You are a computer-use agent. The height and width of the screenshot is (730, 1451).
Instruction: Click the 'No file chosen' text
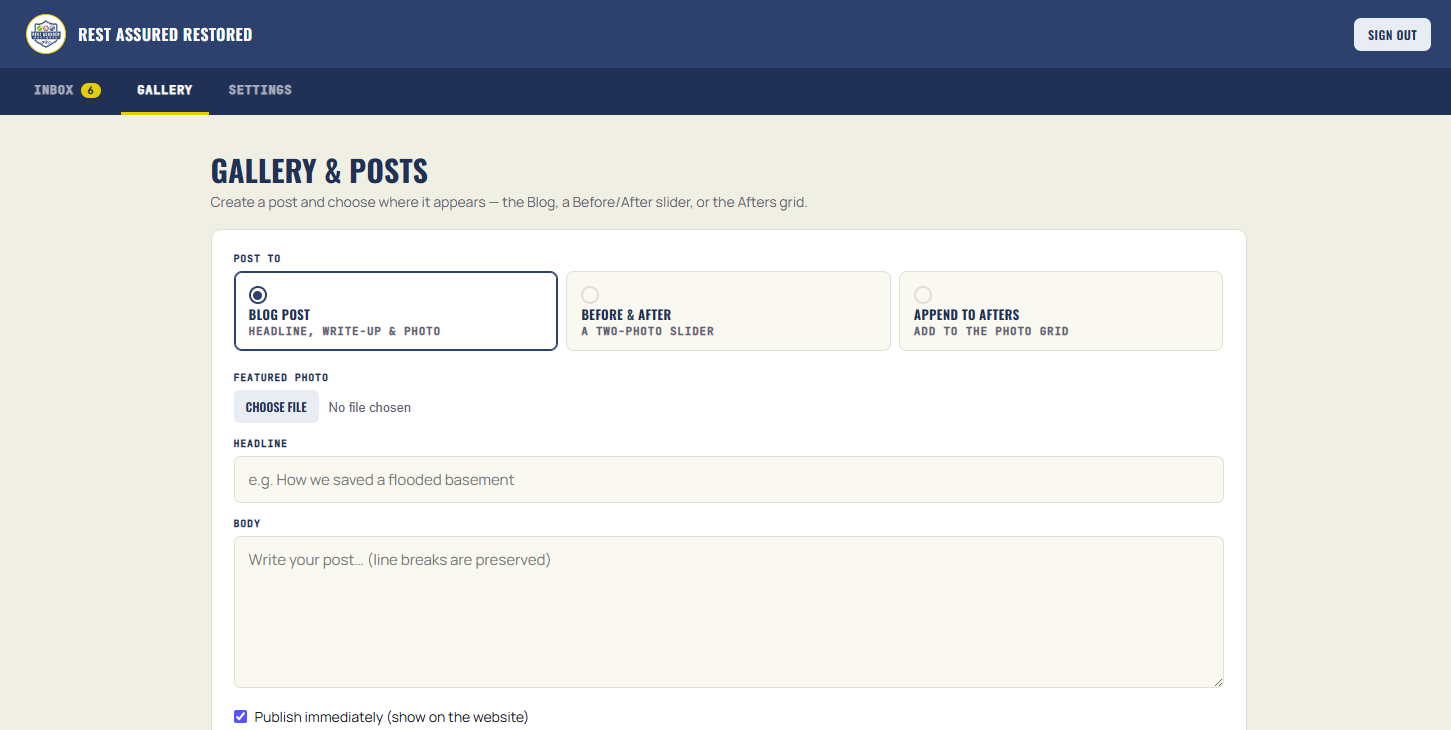coord(370,408)
